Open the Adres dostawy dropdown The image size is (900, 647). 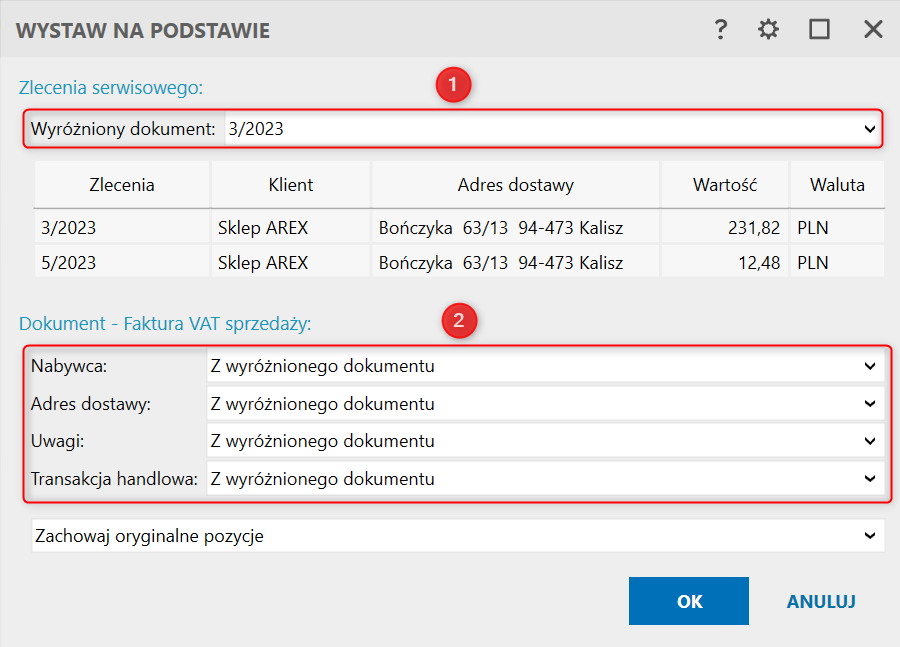tap(869, 404)
